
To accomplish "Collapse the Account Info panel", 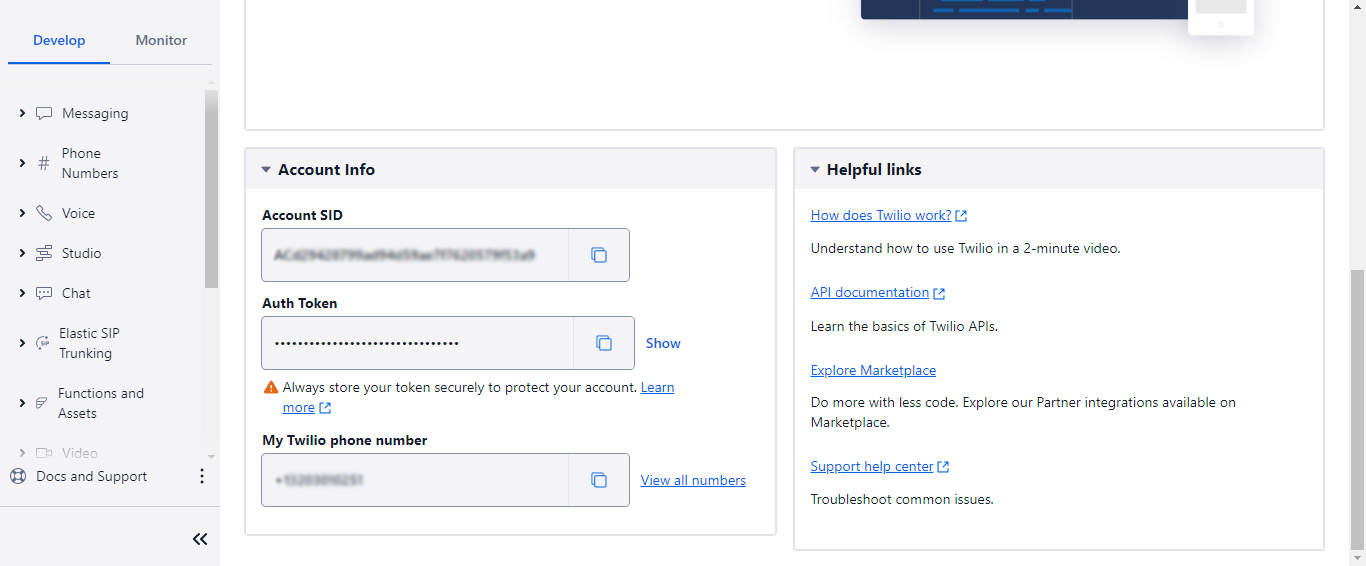I will pos(266,170).
